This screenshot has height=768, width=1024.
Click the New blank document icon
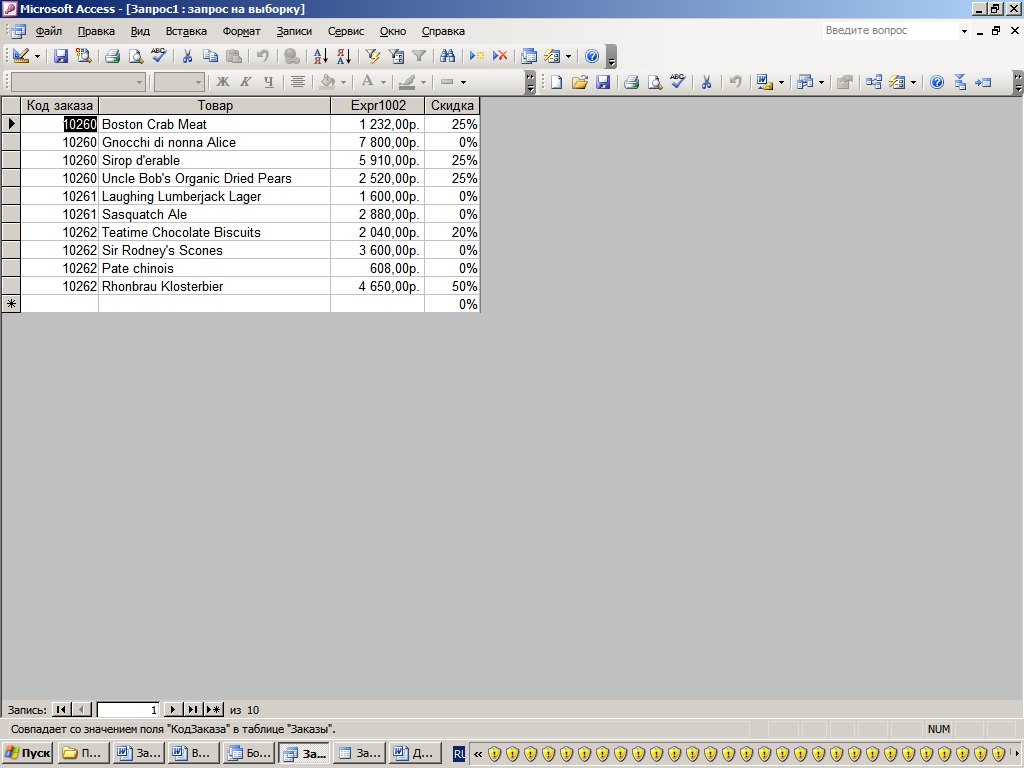556,82
